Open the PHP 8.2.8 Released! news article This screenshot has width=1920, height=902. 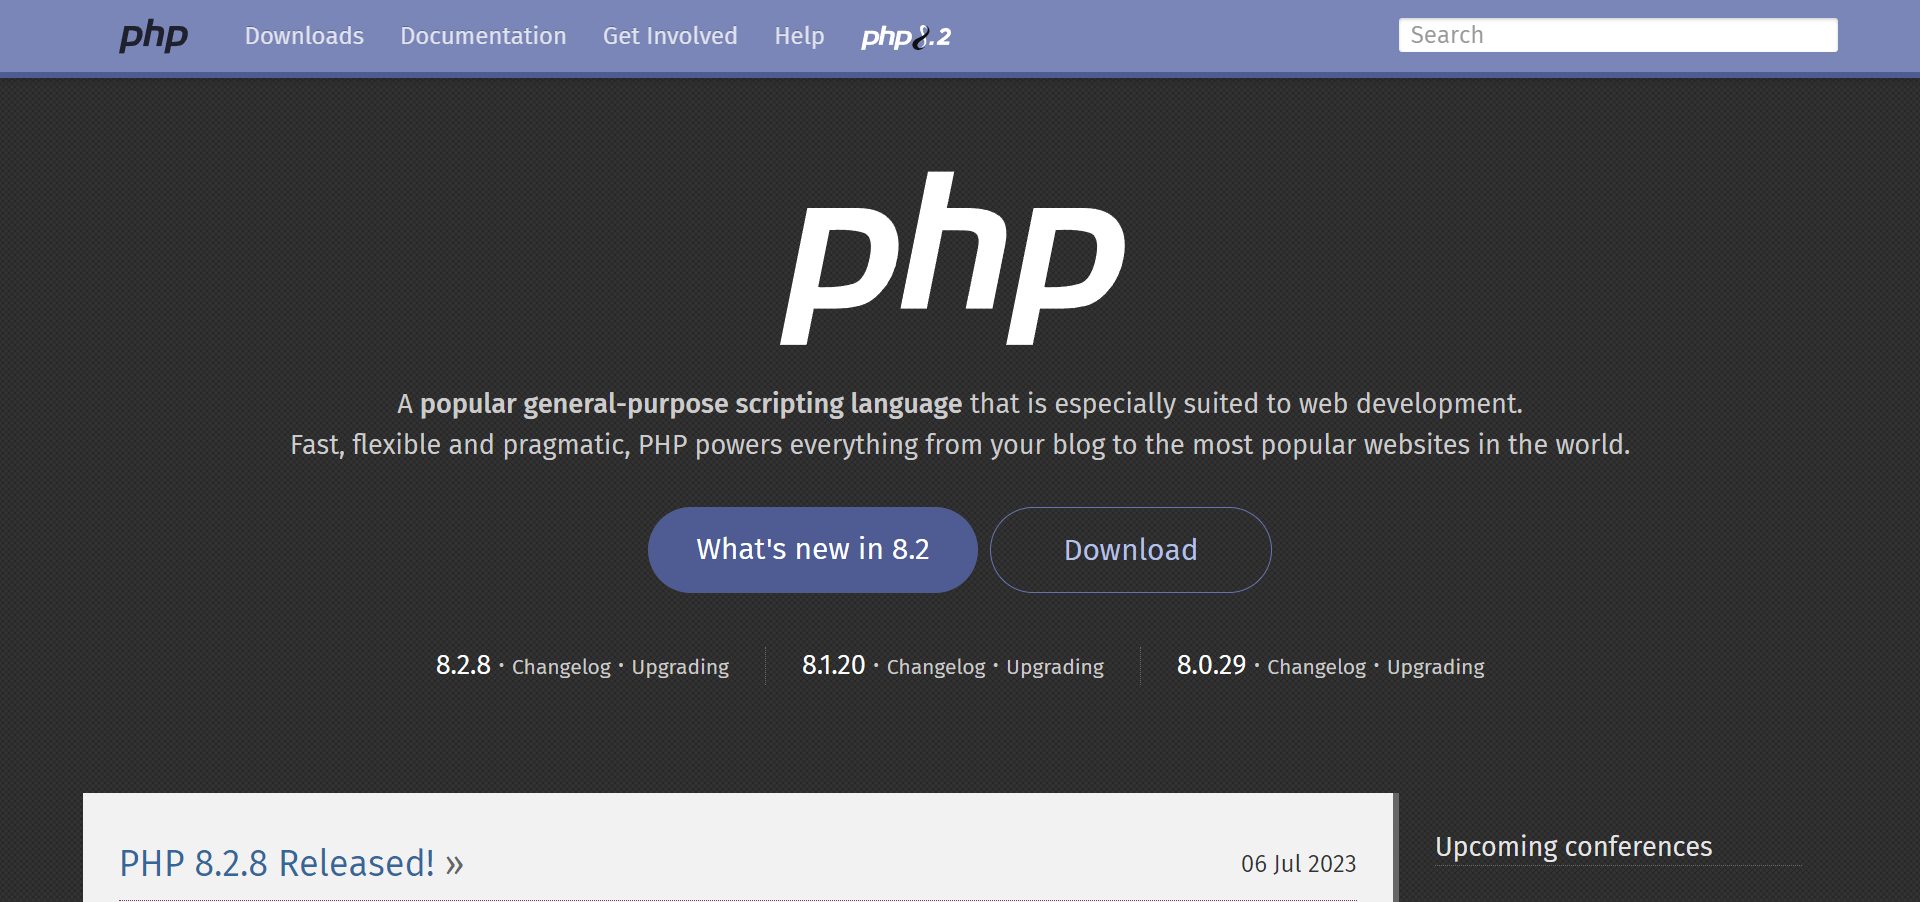tap(291, 863)
